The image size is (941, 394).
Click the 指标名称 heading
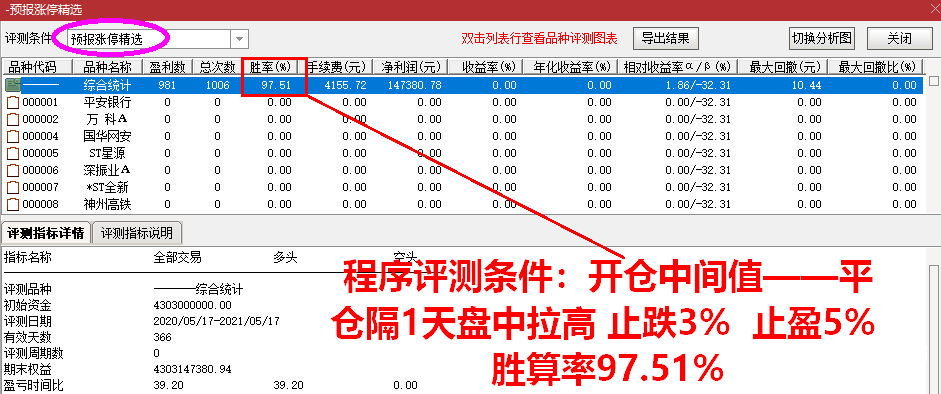pyautogui.click(x=28, y=258)
